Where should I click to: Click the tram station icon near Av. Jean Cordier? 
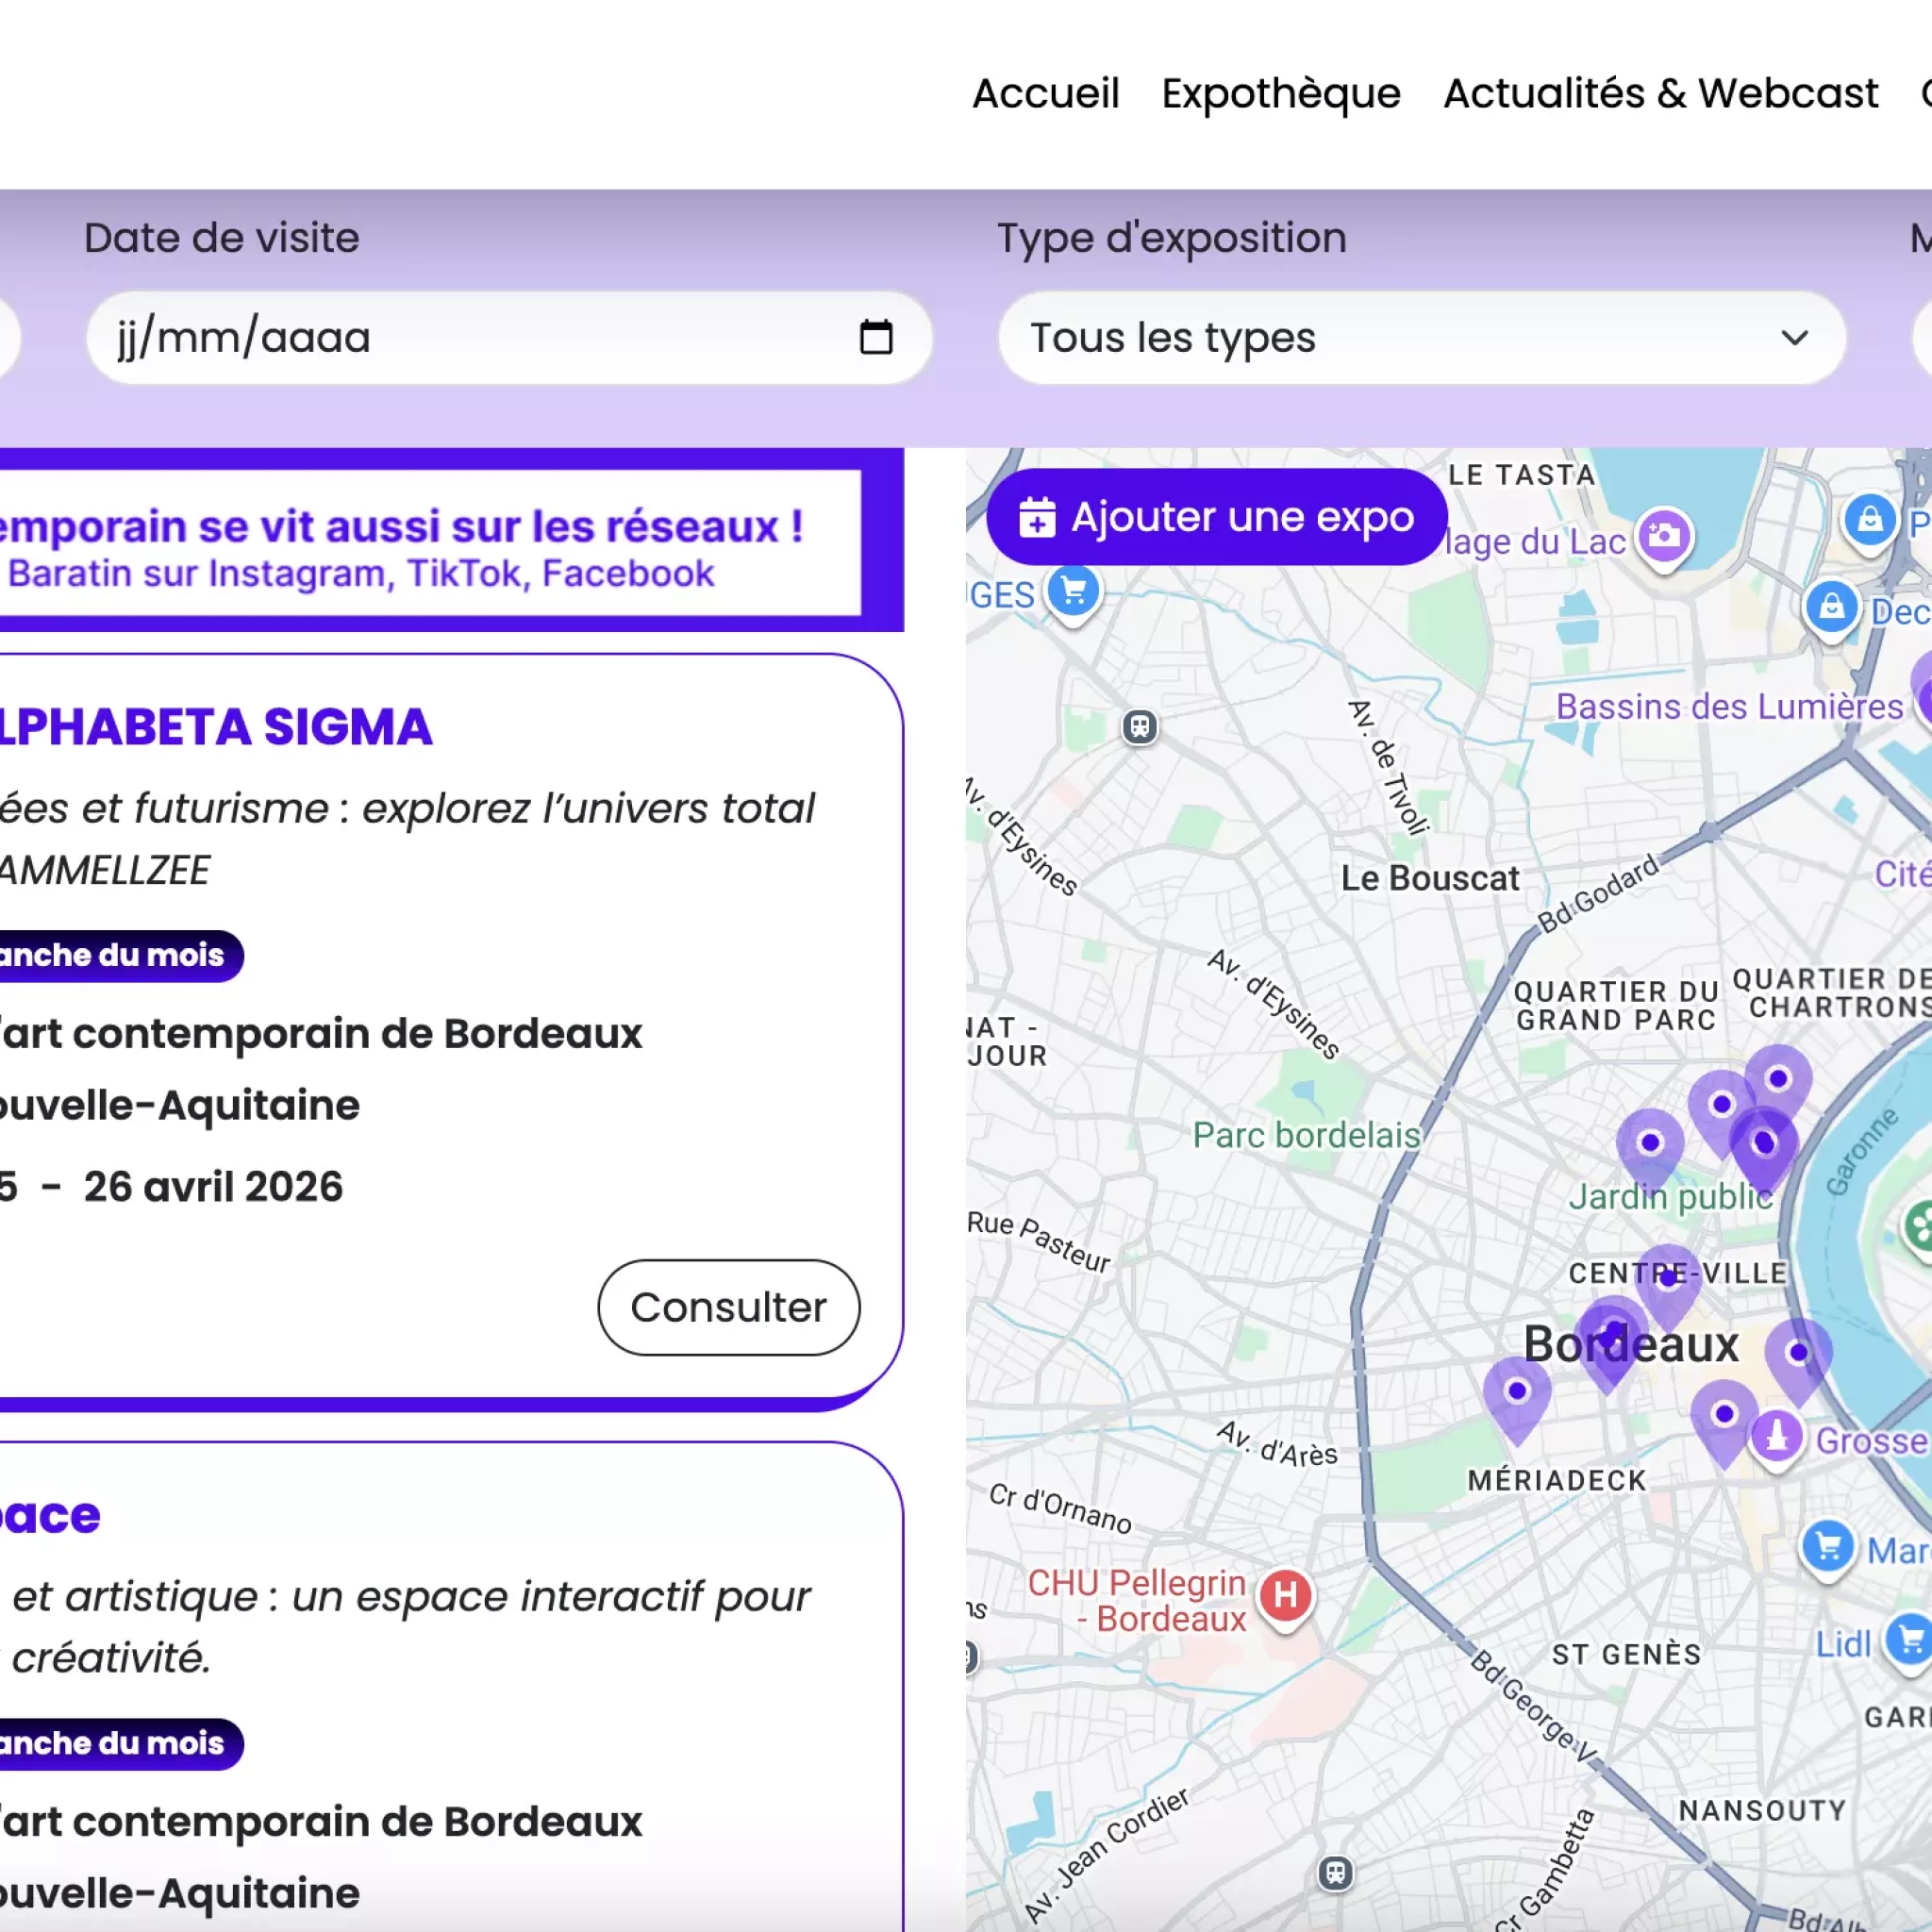click(1335, 1872)
